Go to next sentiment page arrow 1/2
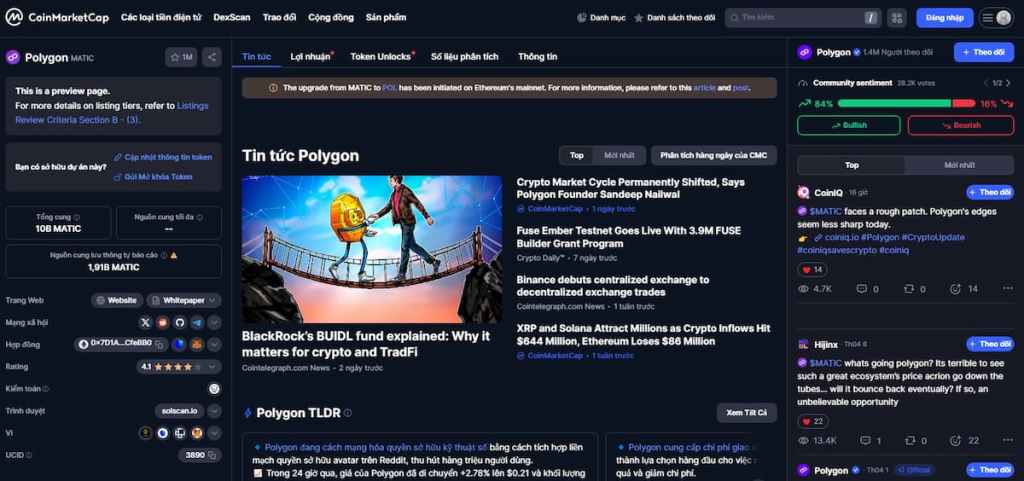The image size is (1024, 481). (1010, 83)
